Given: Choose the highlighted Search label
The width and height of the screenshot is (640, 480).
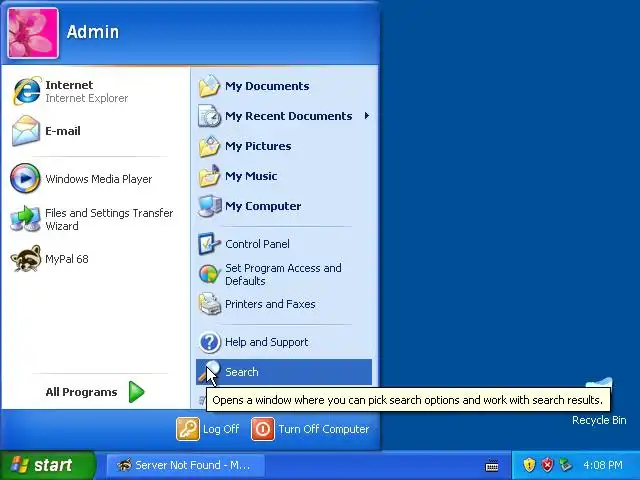Looking at the screenshot, I should (242, 372).
